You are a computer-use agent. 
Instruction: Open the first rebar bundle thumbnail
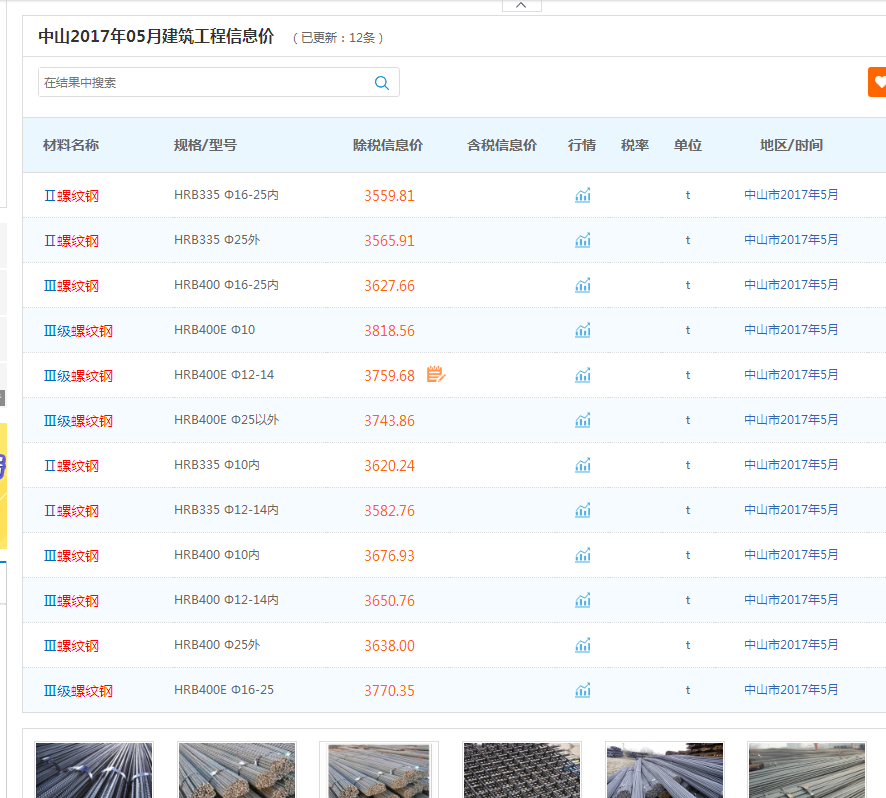coord(94,770)
